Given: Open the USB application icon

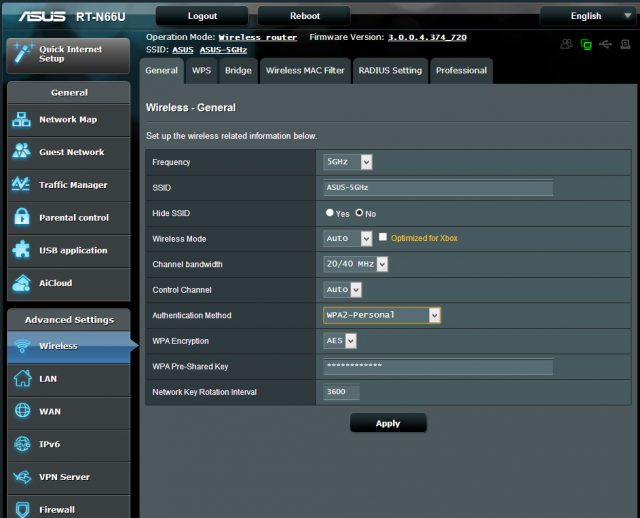Looking at the screenshot, I should 22,251.
